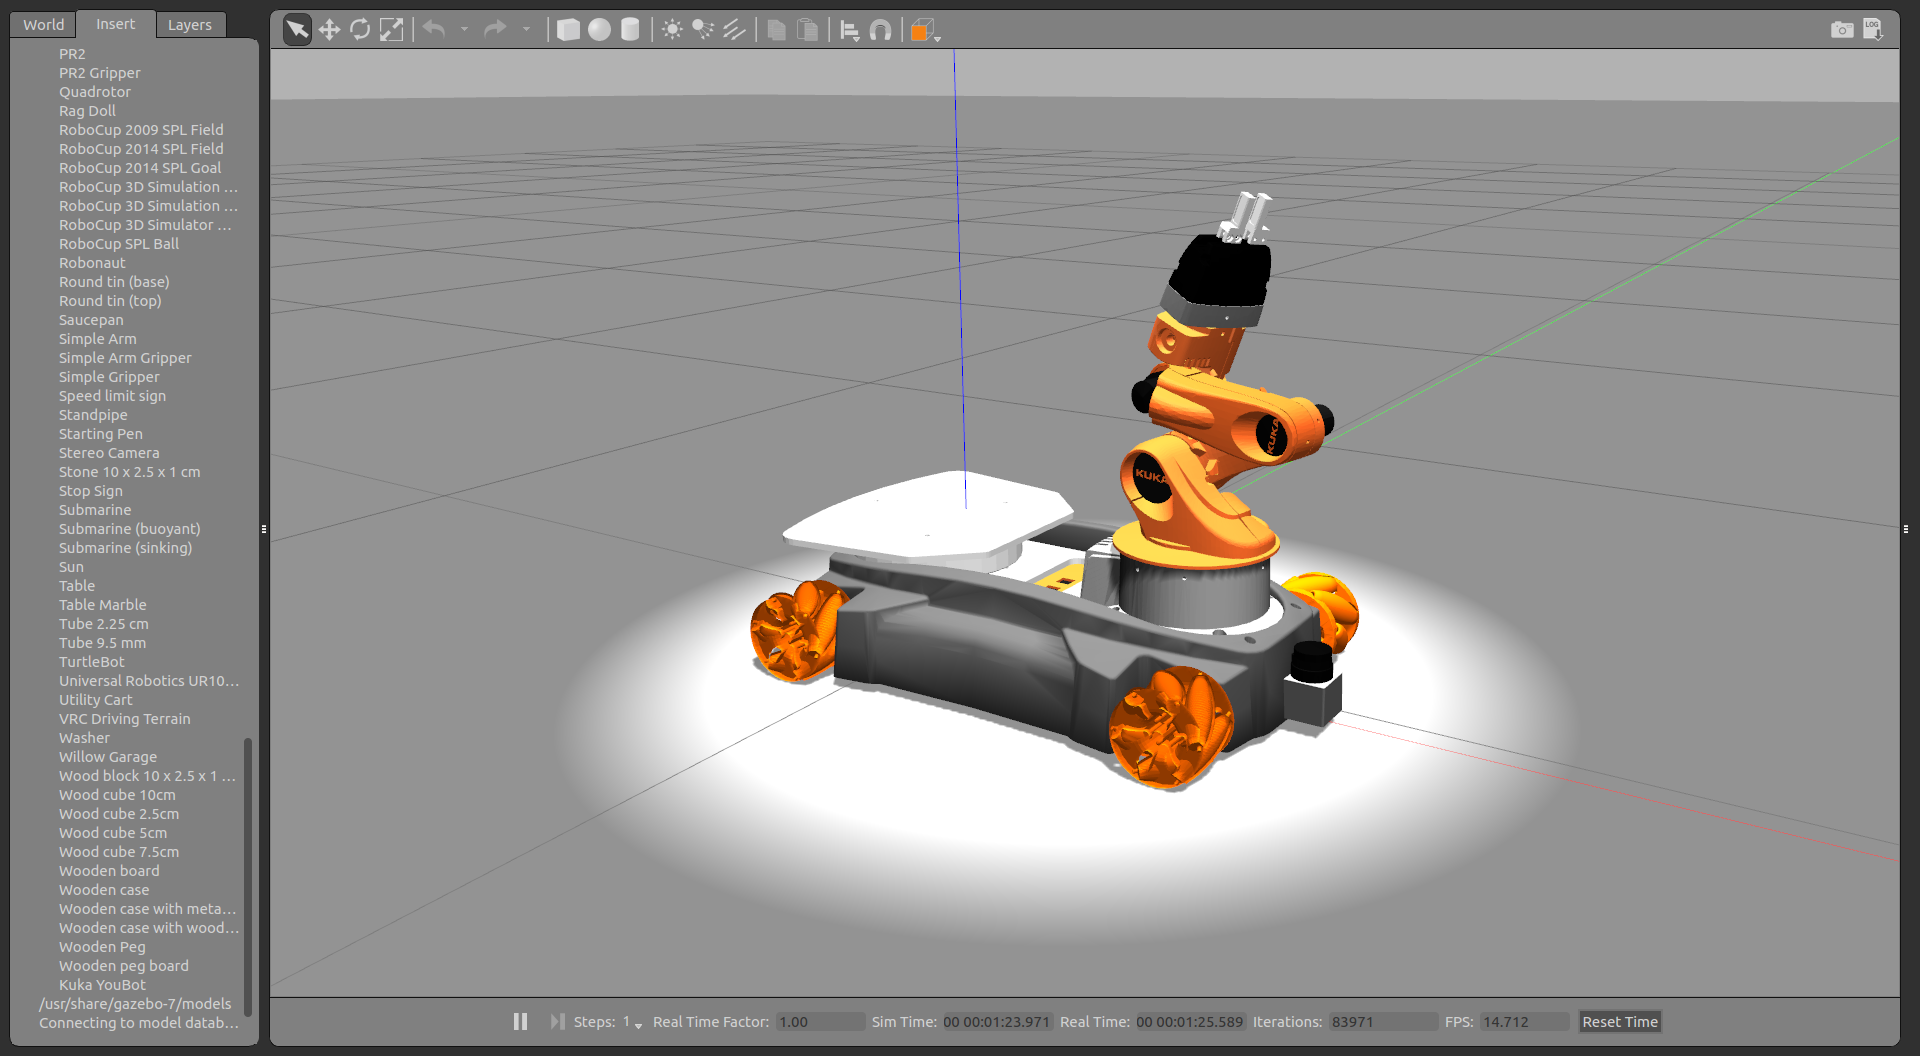Add a spot light
The image size is (1920, 1056).
pos(703,30)
